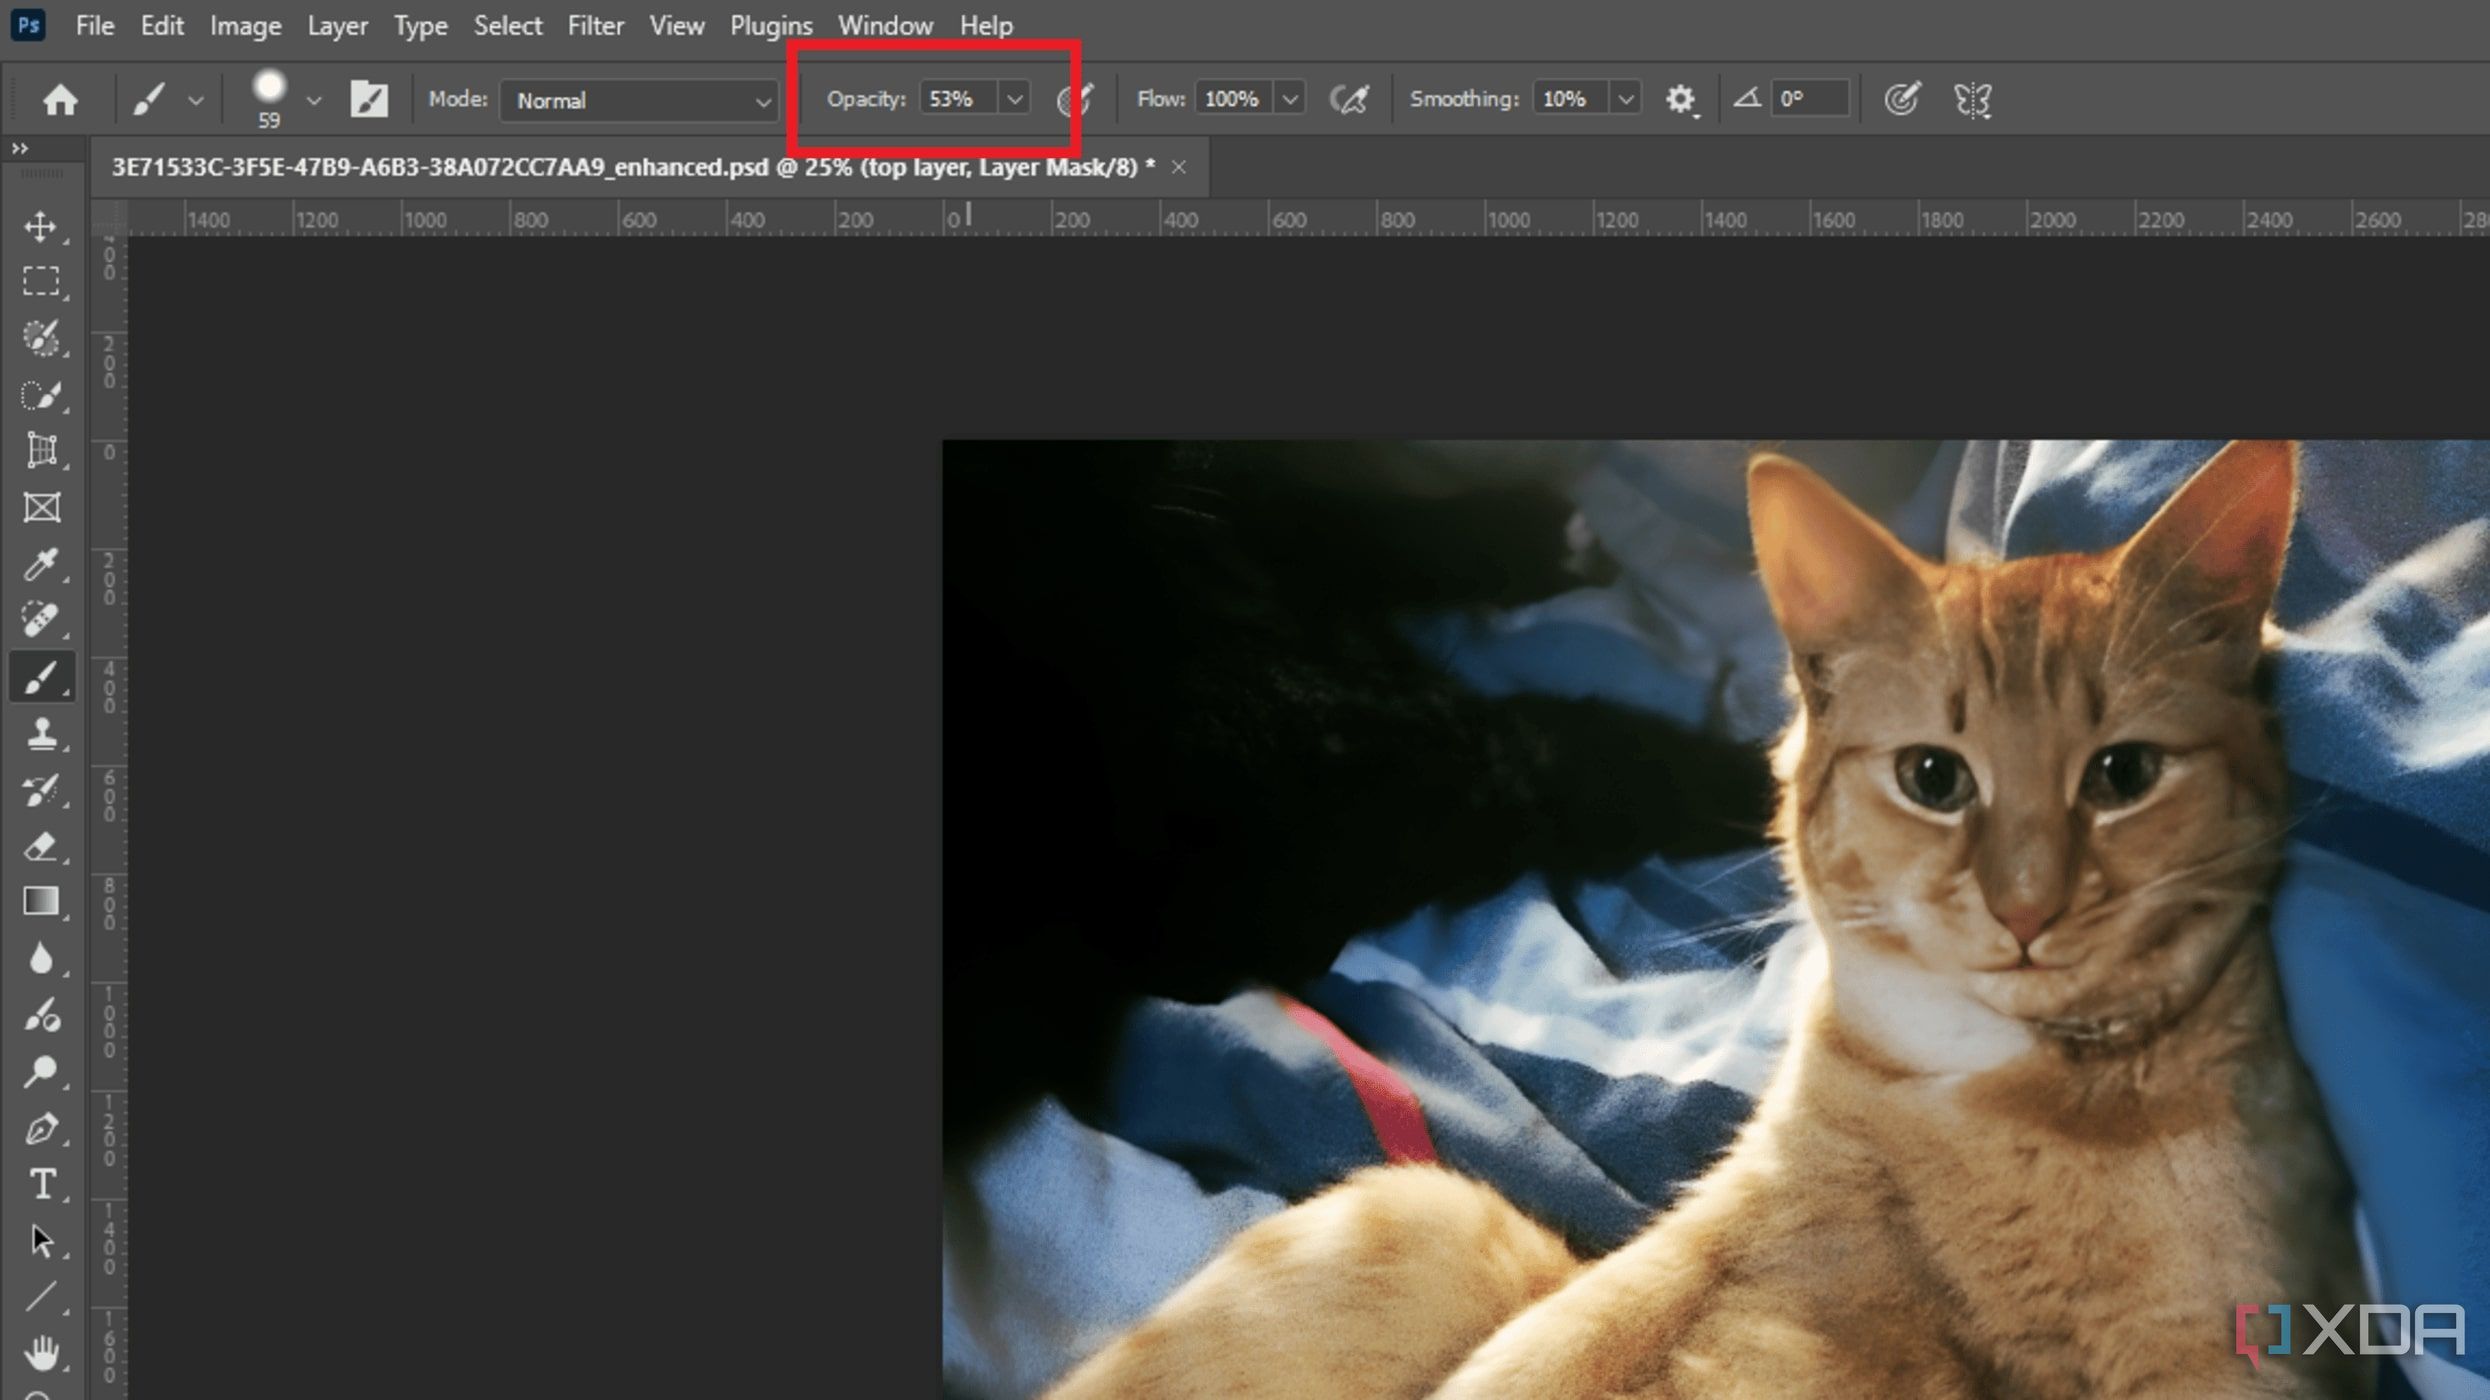Click the brush settings gear icon

[1681, 97]
